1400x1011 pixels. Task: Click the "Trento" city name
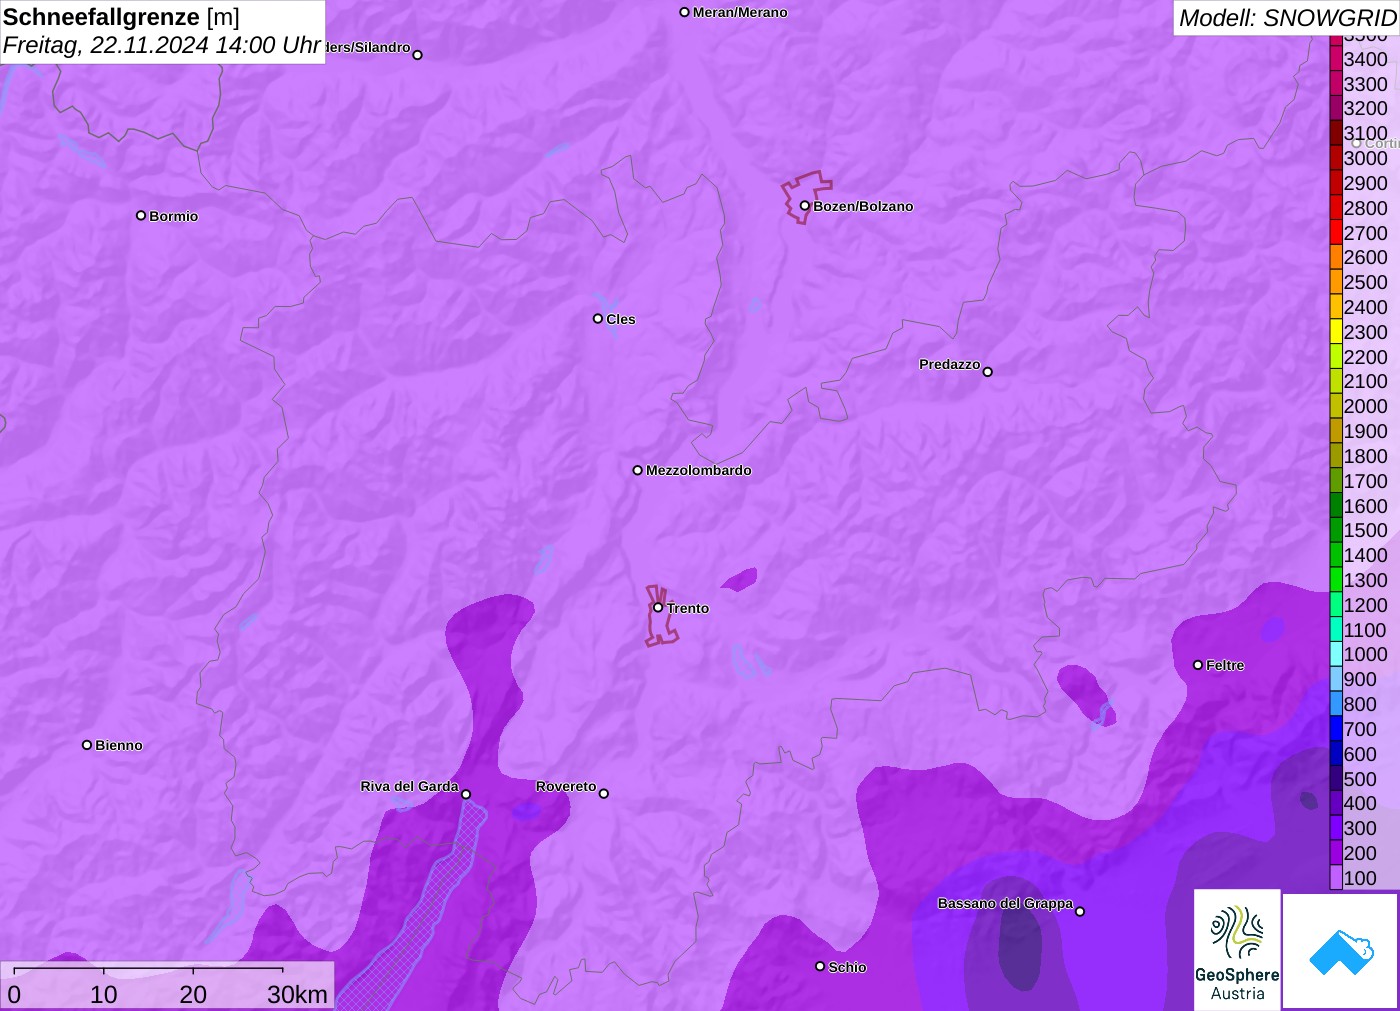[x=688, y=608]
